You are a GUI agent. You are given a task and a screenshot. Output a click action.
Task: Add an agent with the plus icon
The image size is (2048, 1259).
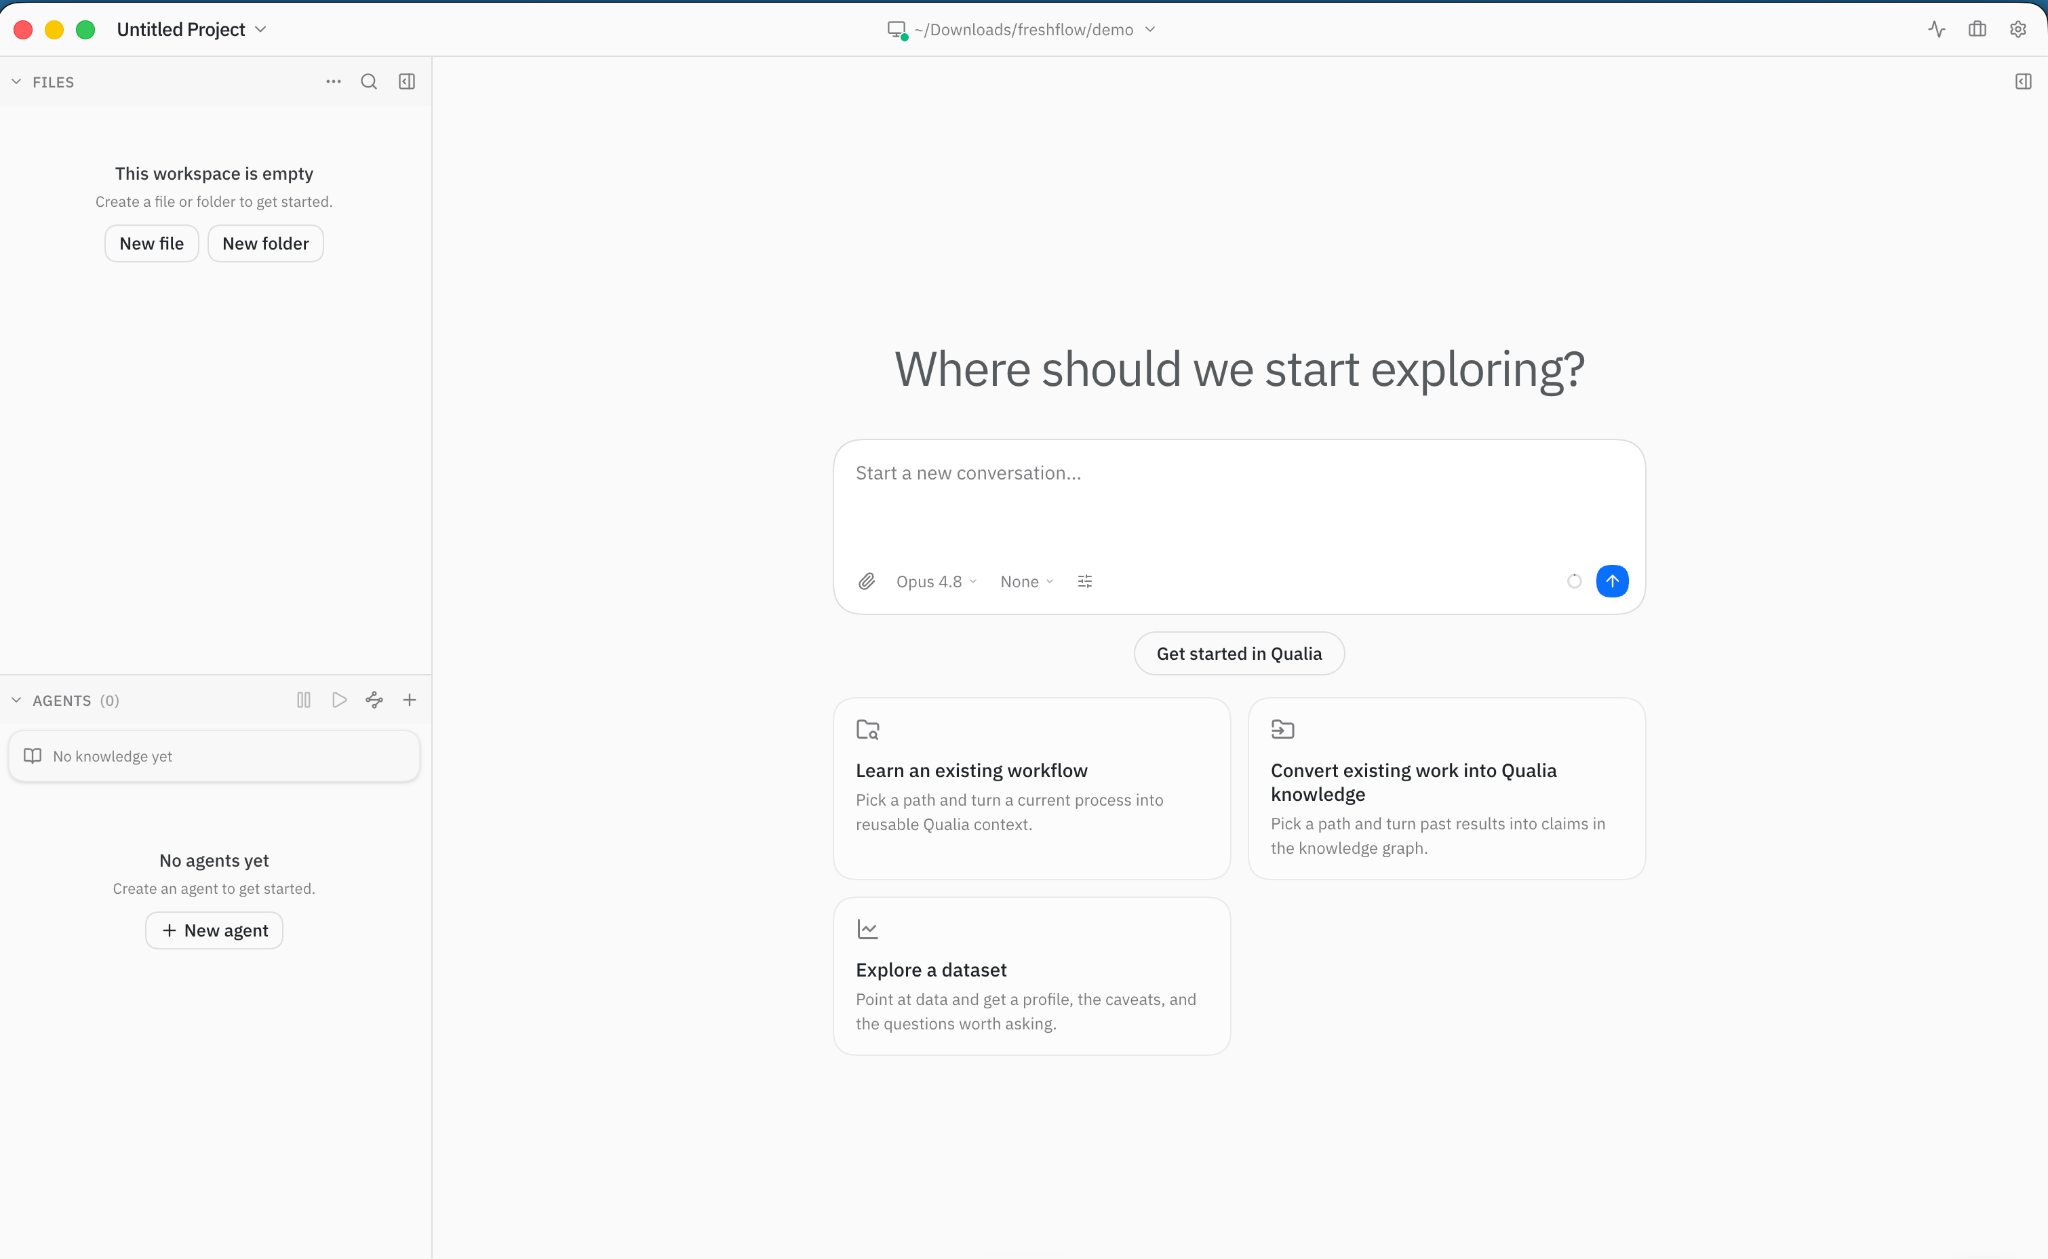coord(409,700)
